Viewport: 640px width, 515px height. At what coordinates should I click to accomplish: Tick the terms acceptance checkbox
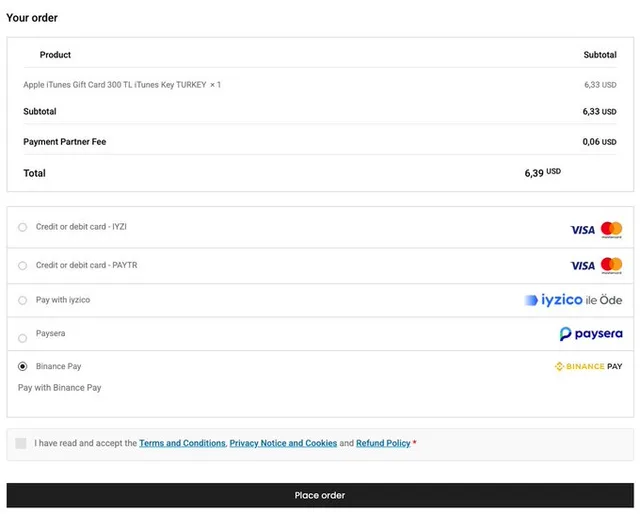(x=21, y=443)
